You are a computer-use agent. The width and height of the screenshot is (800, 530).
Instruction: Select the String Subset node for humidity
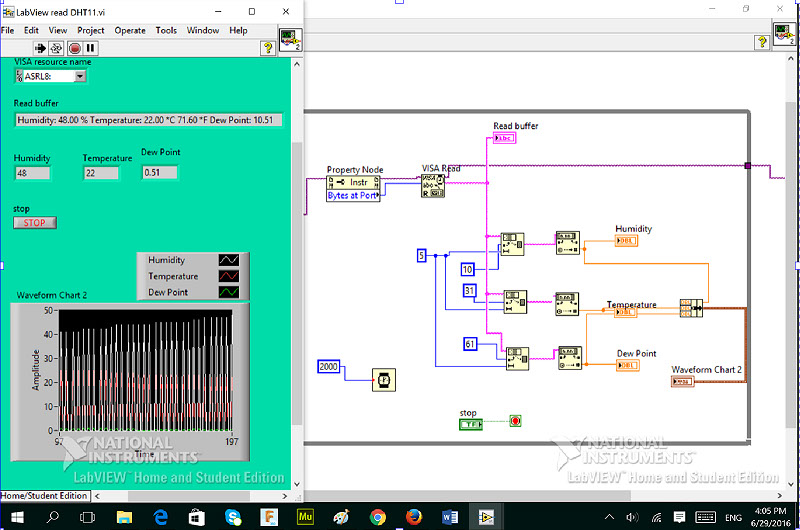tap(512, 244)
